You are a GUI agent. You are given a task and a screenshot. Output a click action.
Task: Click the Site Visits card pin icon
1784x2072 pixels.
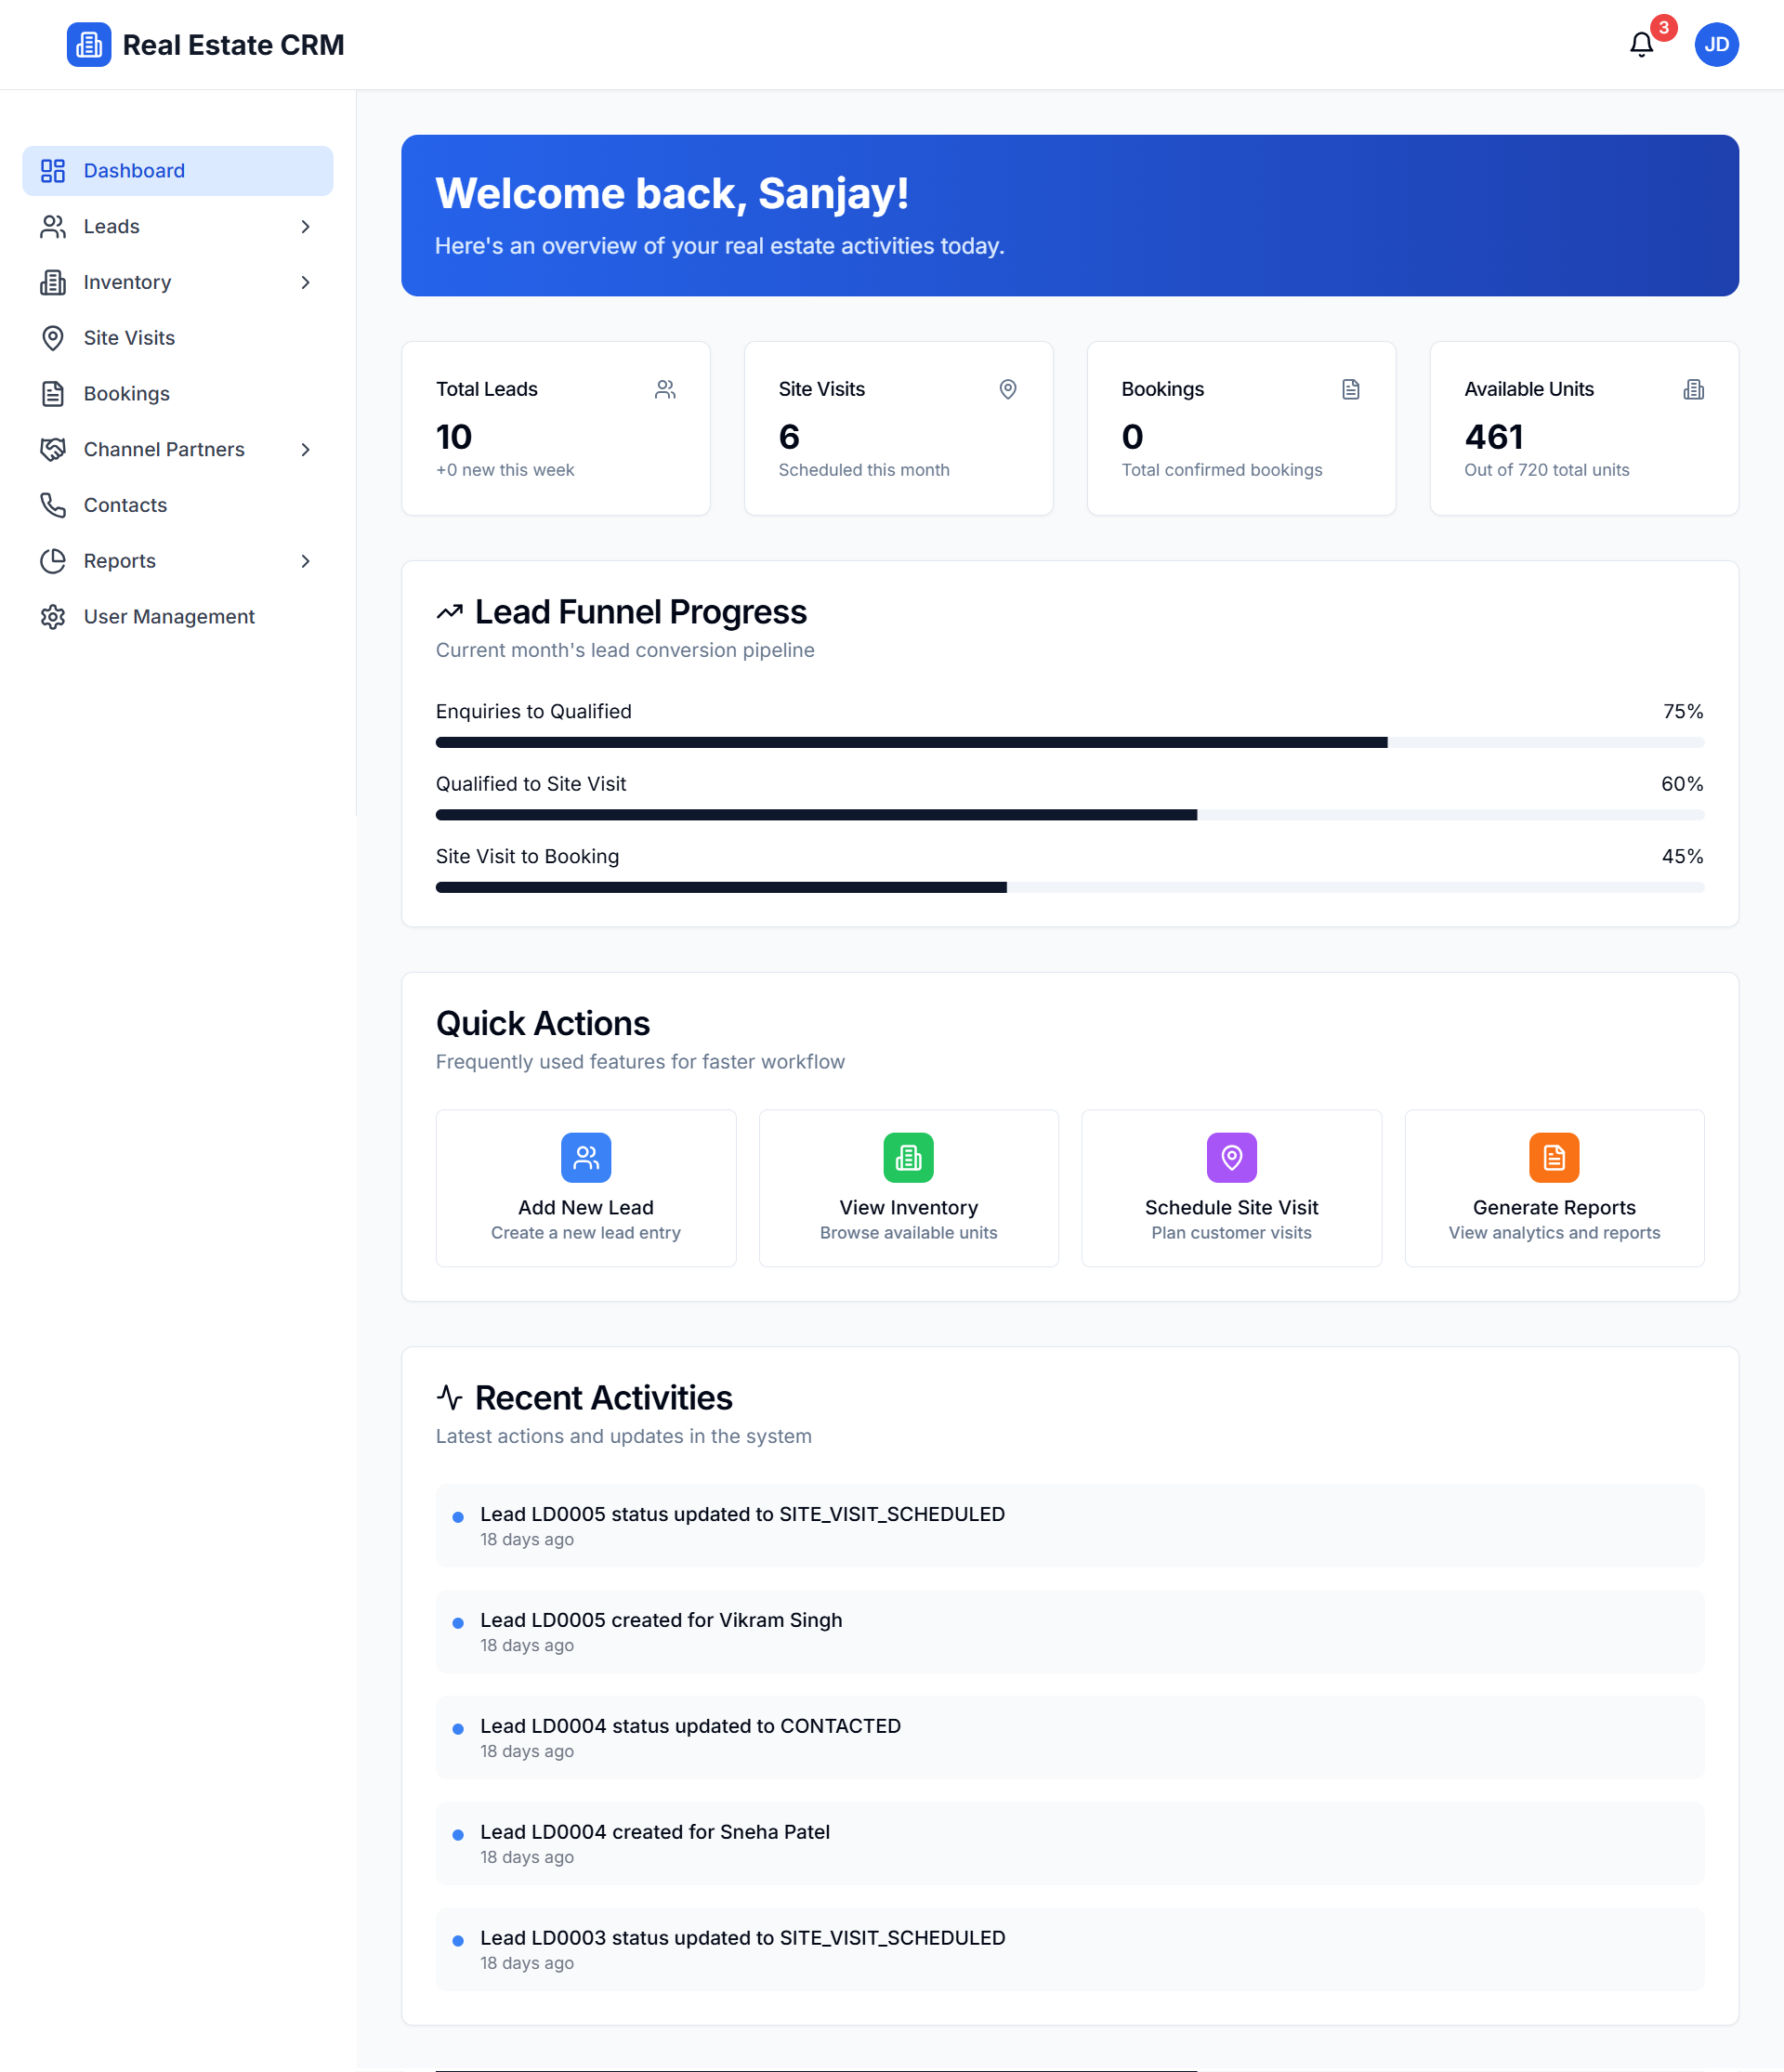point(1008,389)
